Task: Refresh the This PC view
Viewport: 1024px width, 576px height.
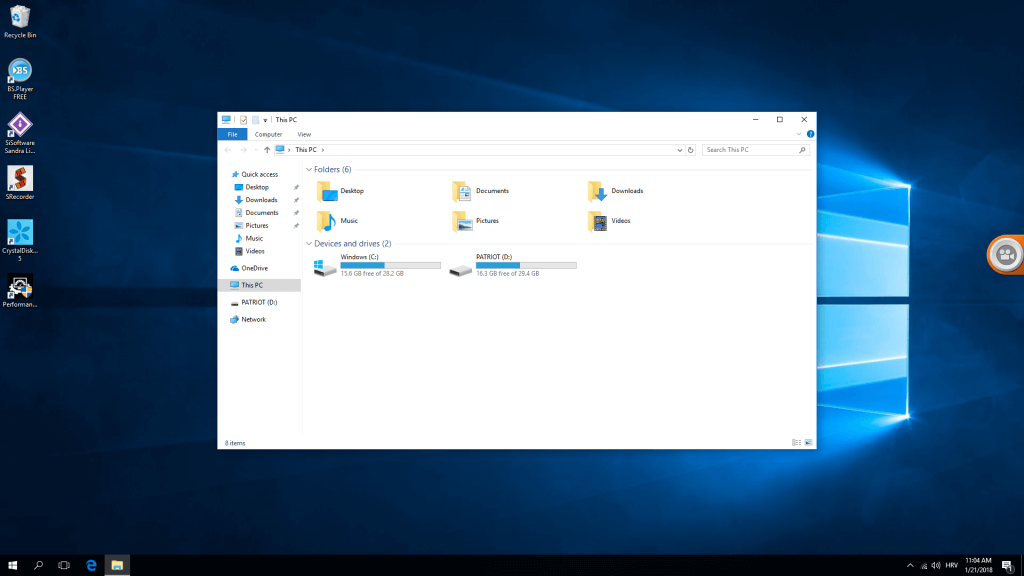Action: tap(690, 150)
